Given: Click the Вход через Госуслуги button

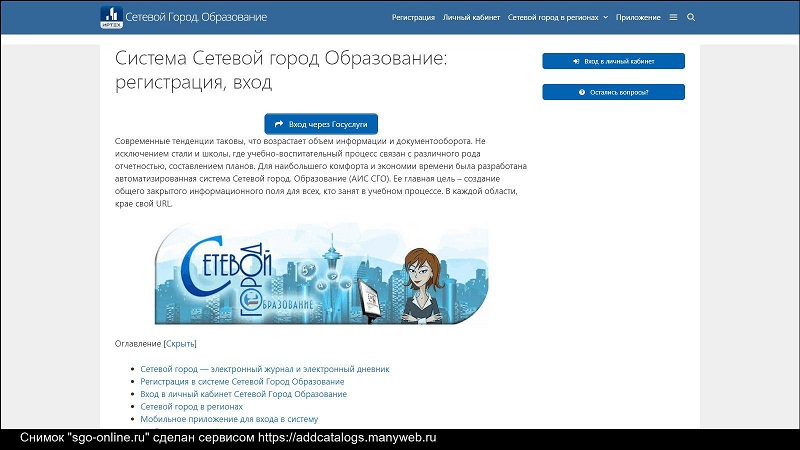Looking at the screenshot, I should click(321, 124).
